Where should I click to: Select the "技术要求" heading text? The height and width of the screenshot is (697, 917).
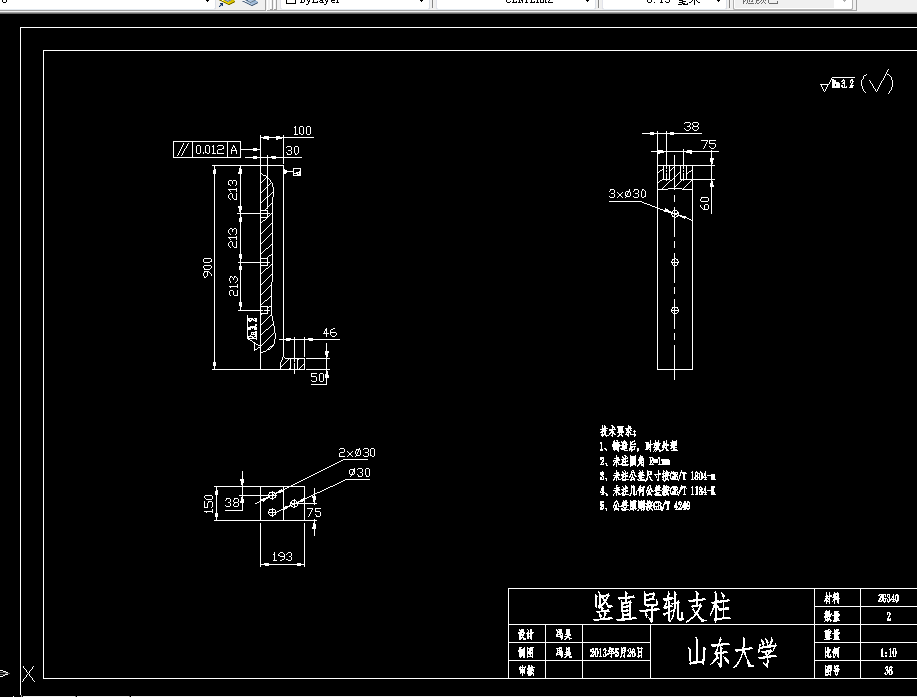(x=618, y=432)
